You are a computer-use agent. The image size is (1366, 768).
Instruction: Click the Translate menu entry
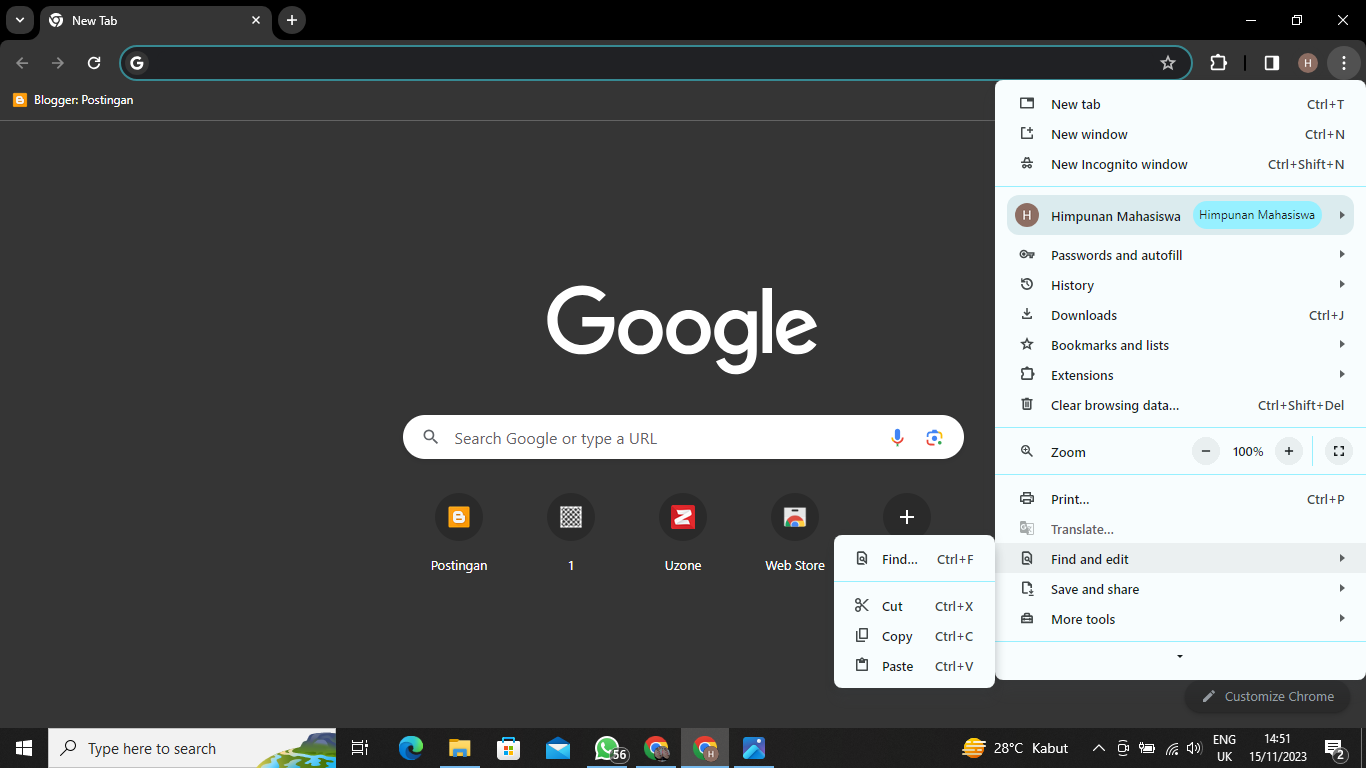pos(1180,529)
